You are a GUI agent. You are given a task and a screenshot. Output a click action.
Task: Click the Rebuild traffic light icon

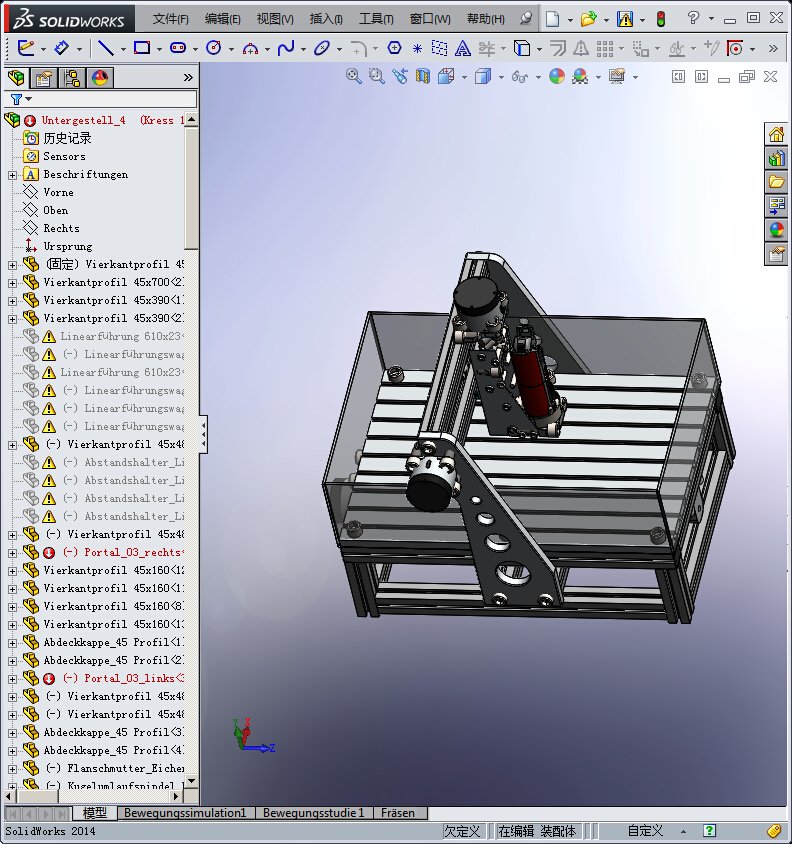(661, 19)
